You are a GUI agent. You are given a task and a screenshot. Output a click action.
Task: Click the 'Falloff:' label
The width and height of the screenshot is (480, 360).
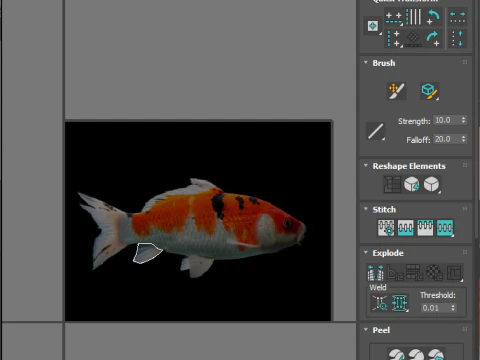coord(418,140)
